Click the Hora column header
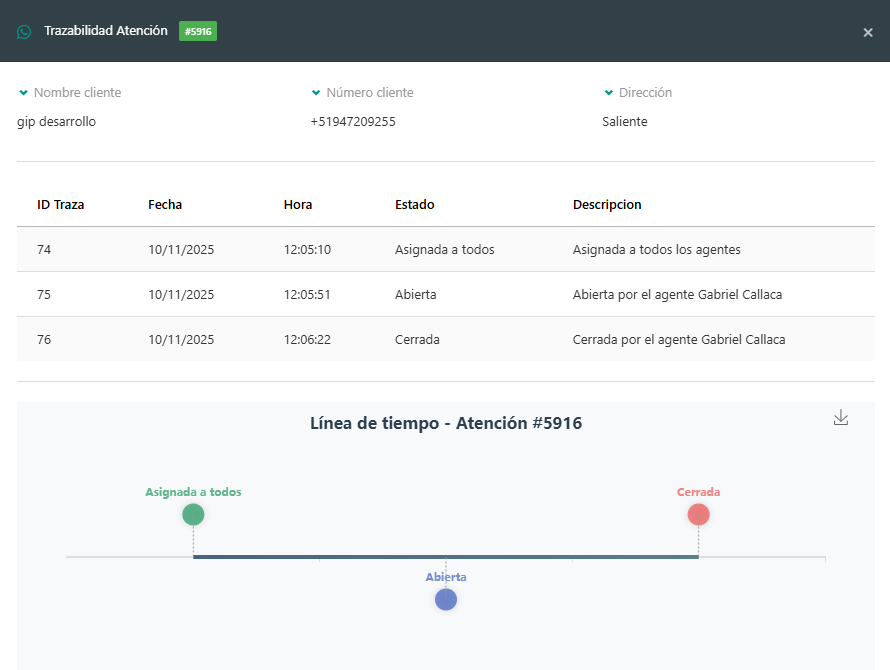 click(x=298, y=204)
